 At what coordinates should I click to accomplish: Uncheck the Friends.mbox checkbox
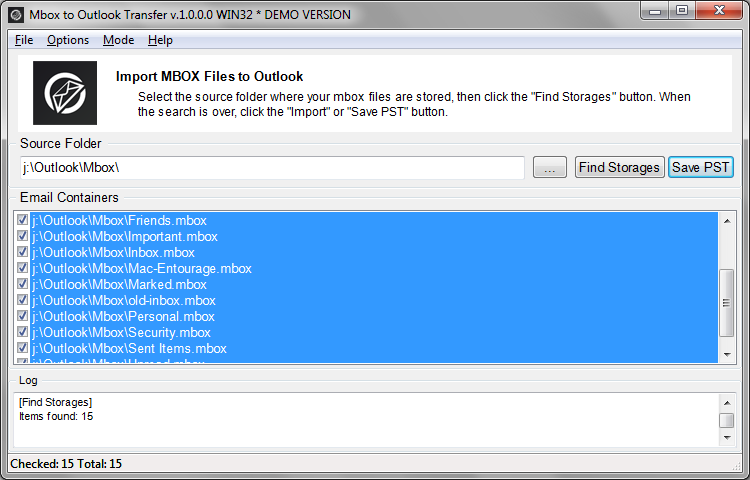[x=22, y=220]
